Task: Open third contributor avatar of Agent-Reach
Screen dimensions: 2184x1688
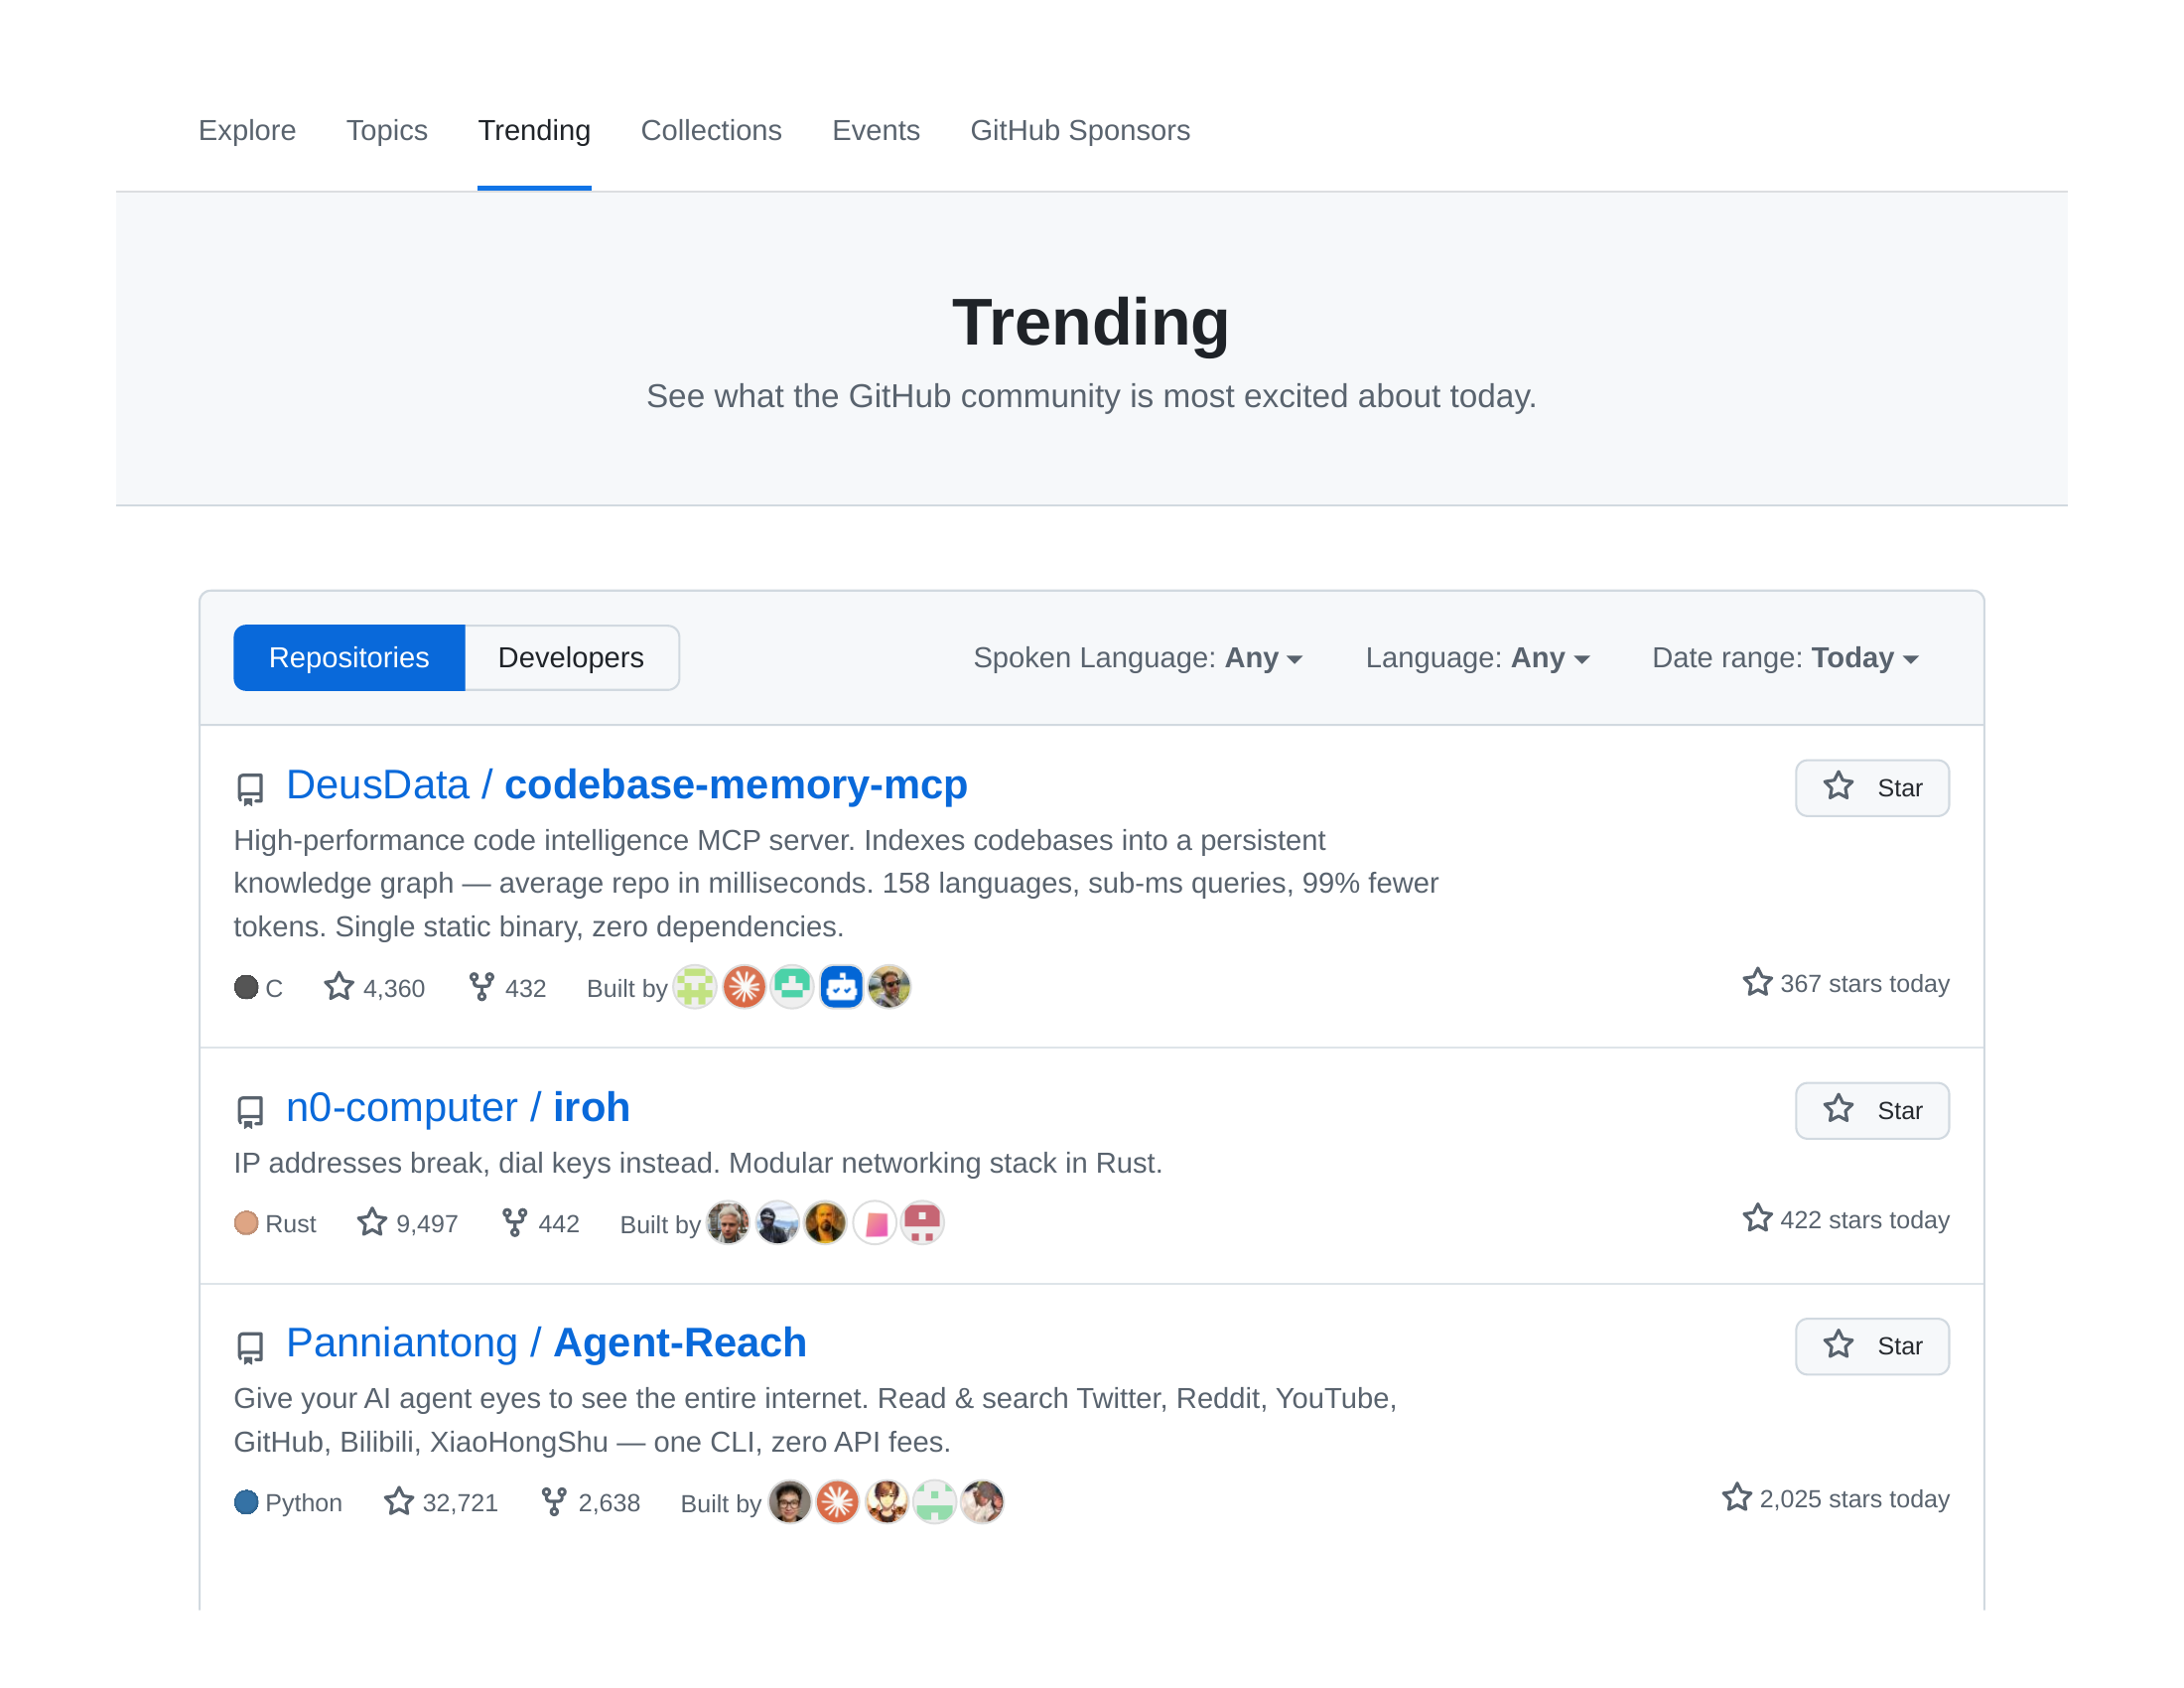Action: [x=886, y=1501]
